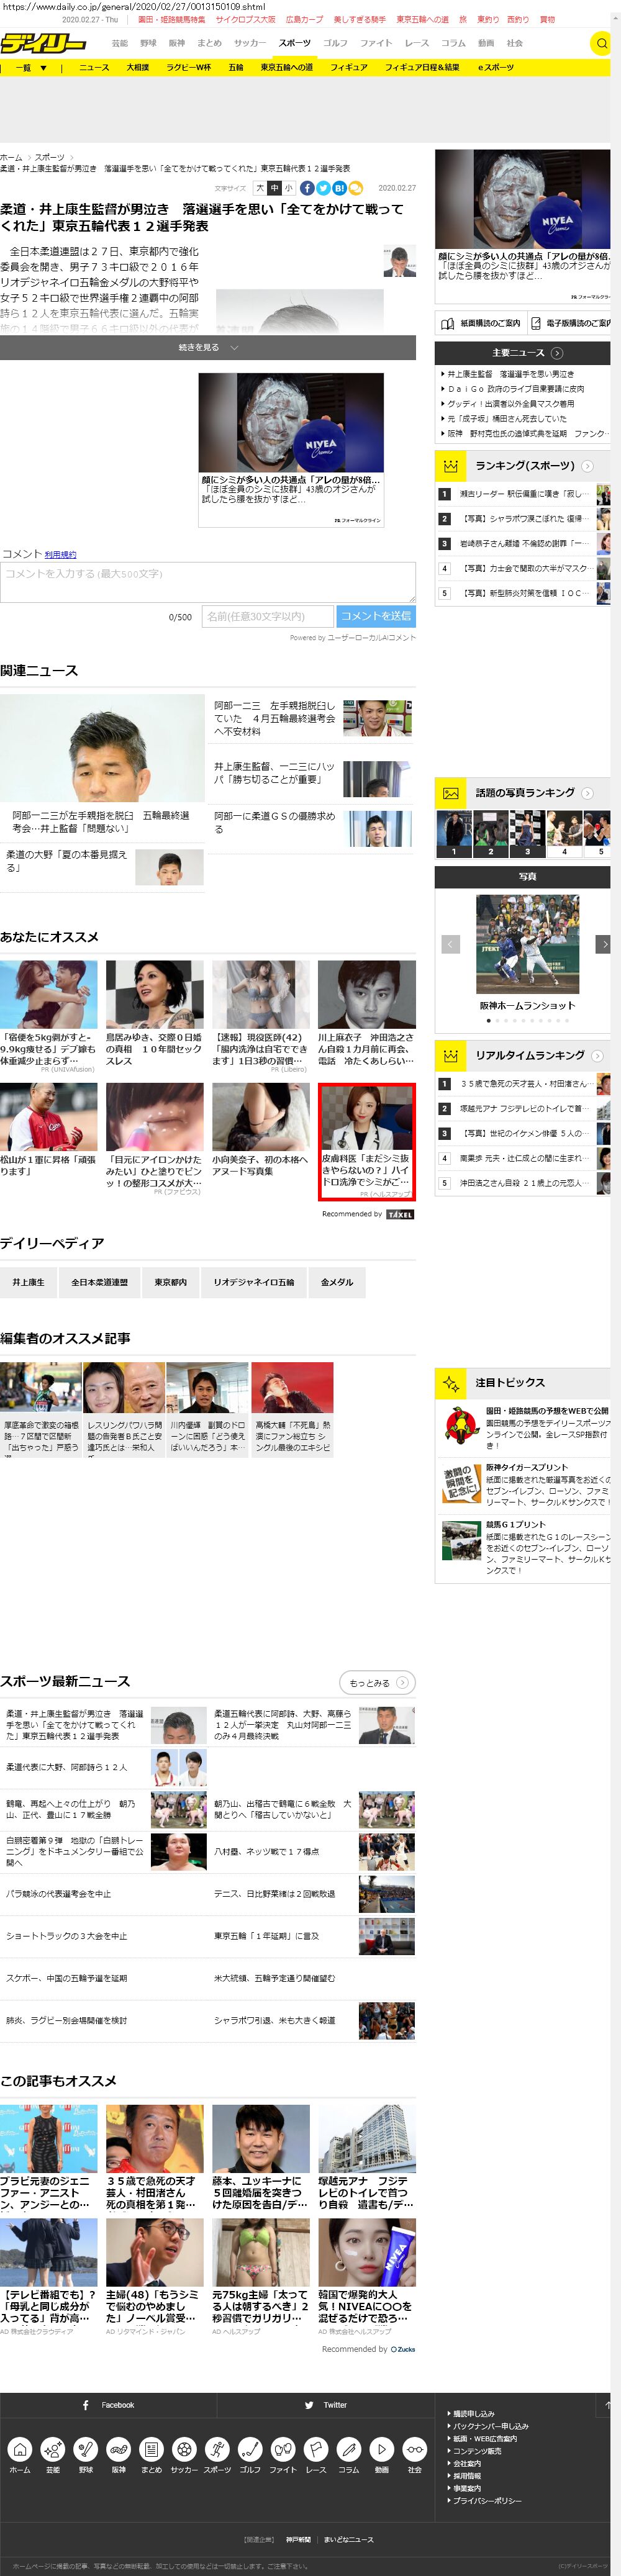Click the もっとみる button
The image size is (621, 2576).
tap(377, 1682)
